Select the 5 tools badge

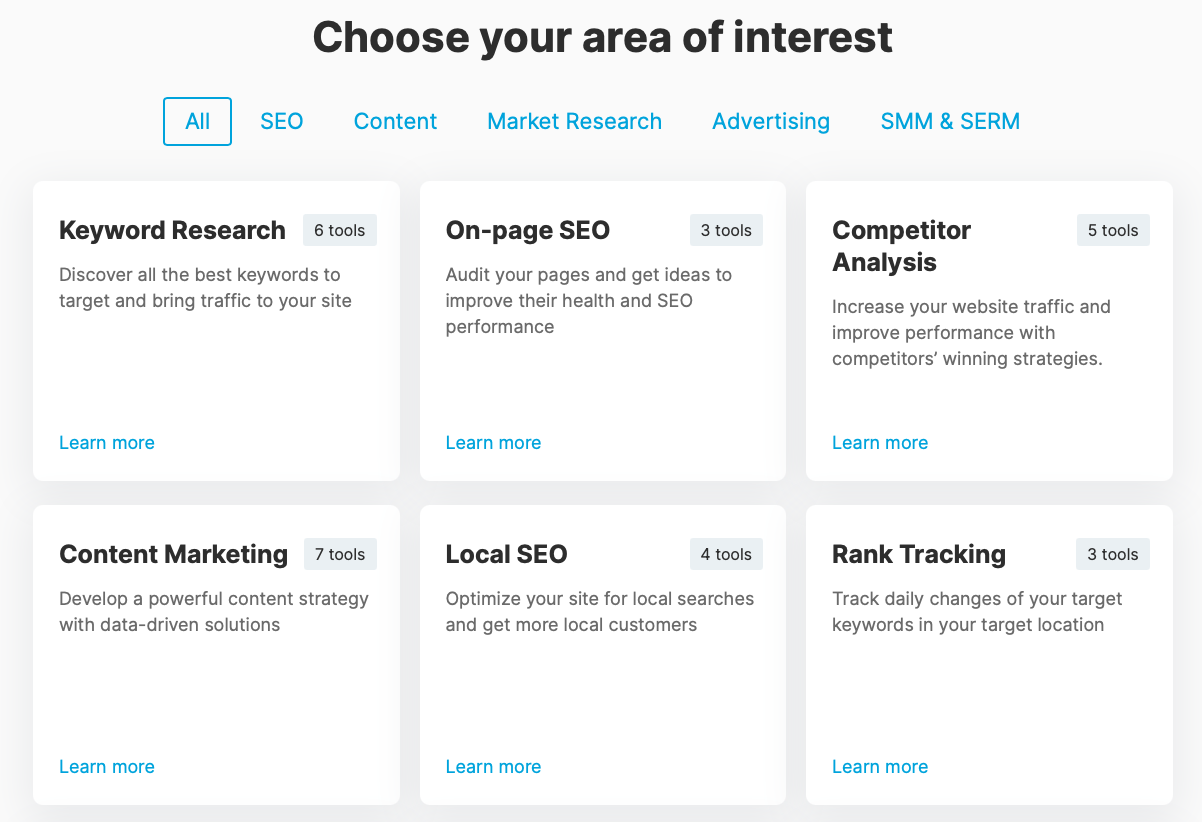point(1113,230)
